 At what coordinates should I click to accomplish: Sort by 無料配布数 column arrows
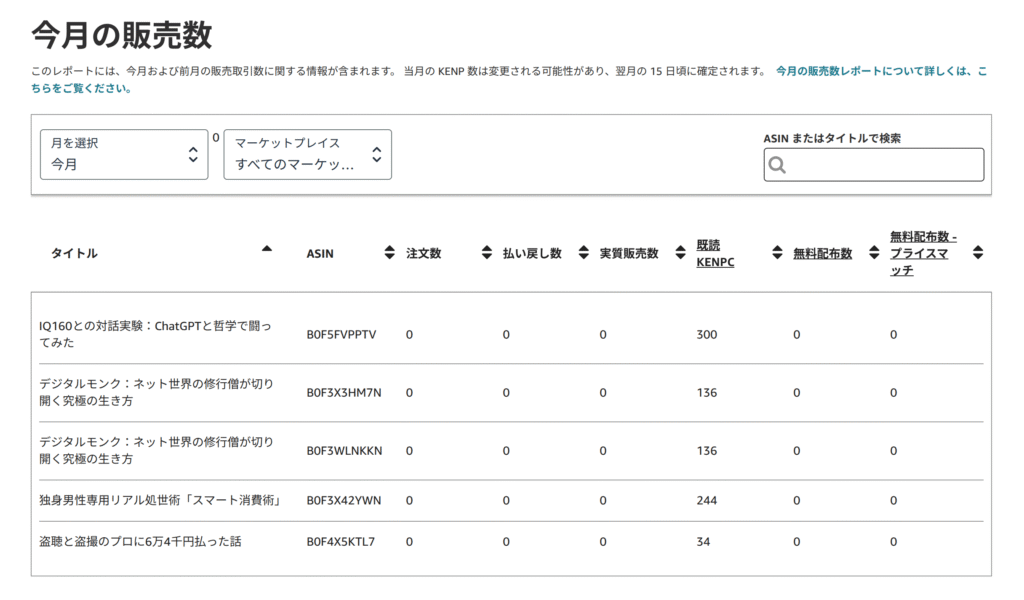coord(874,253)
